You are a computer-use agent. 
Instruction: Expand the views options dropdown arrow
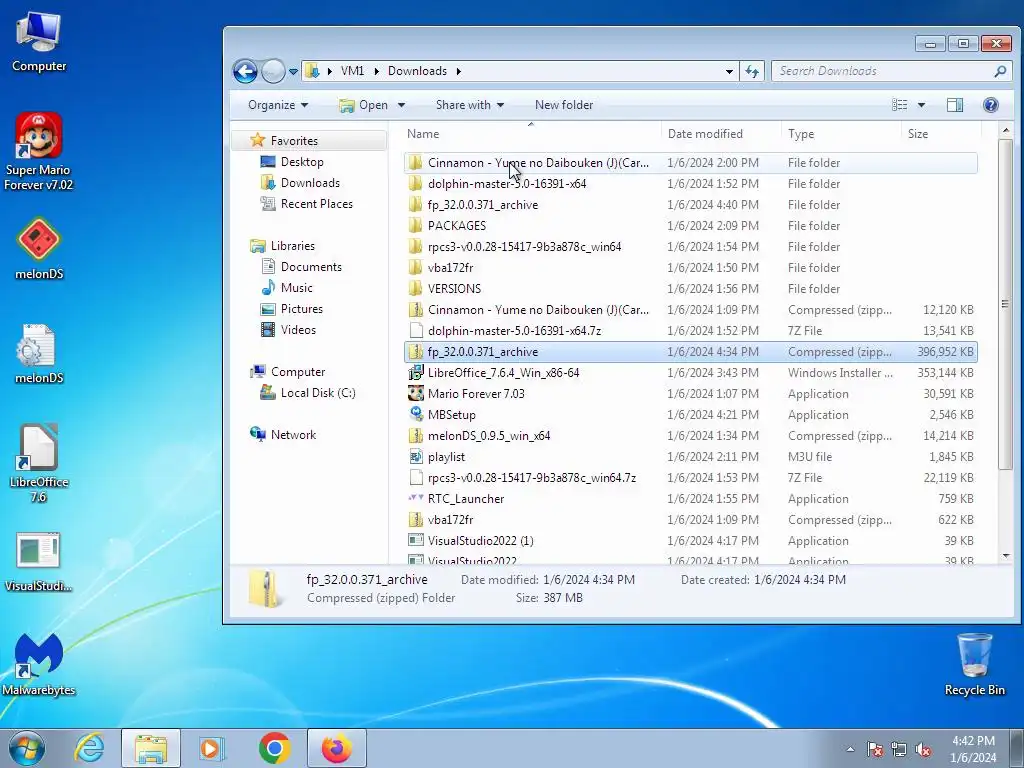tap(921, 105)
